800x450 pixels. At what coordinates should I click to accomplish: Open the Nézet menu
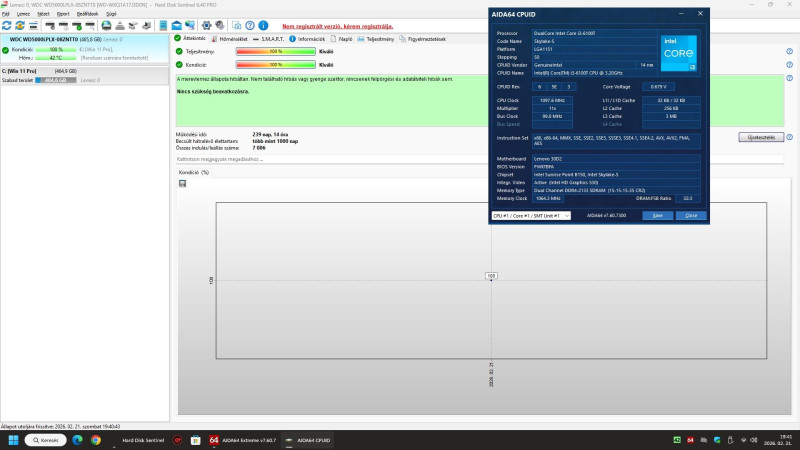click(x=43, y=14)
